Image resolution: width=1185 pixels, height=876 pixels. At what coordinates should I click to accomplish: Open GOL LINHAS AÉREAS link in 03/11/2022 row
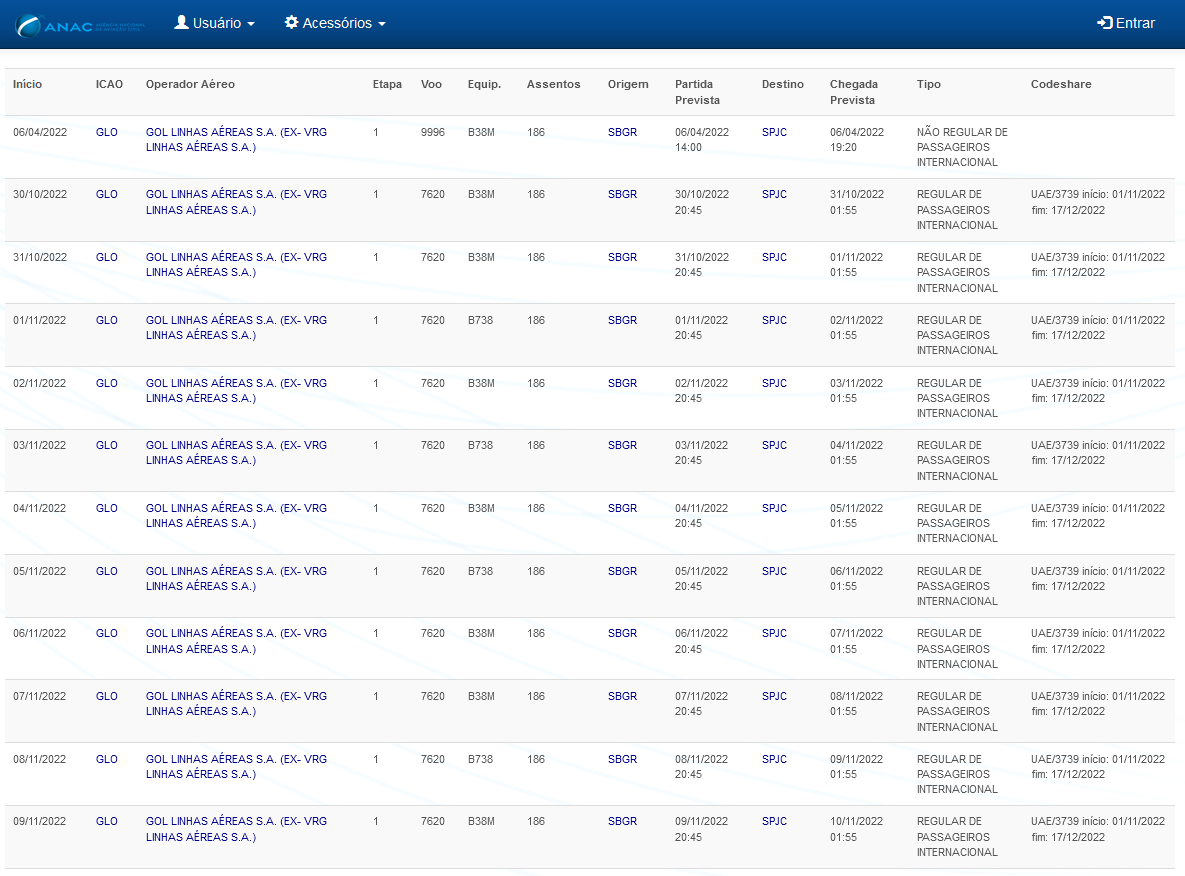coord(237,453)
